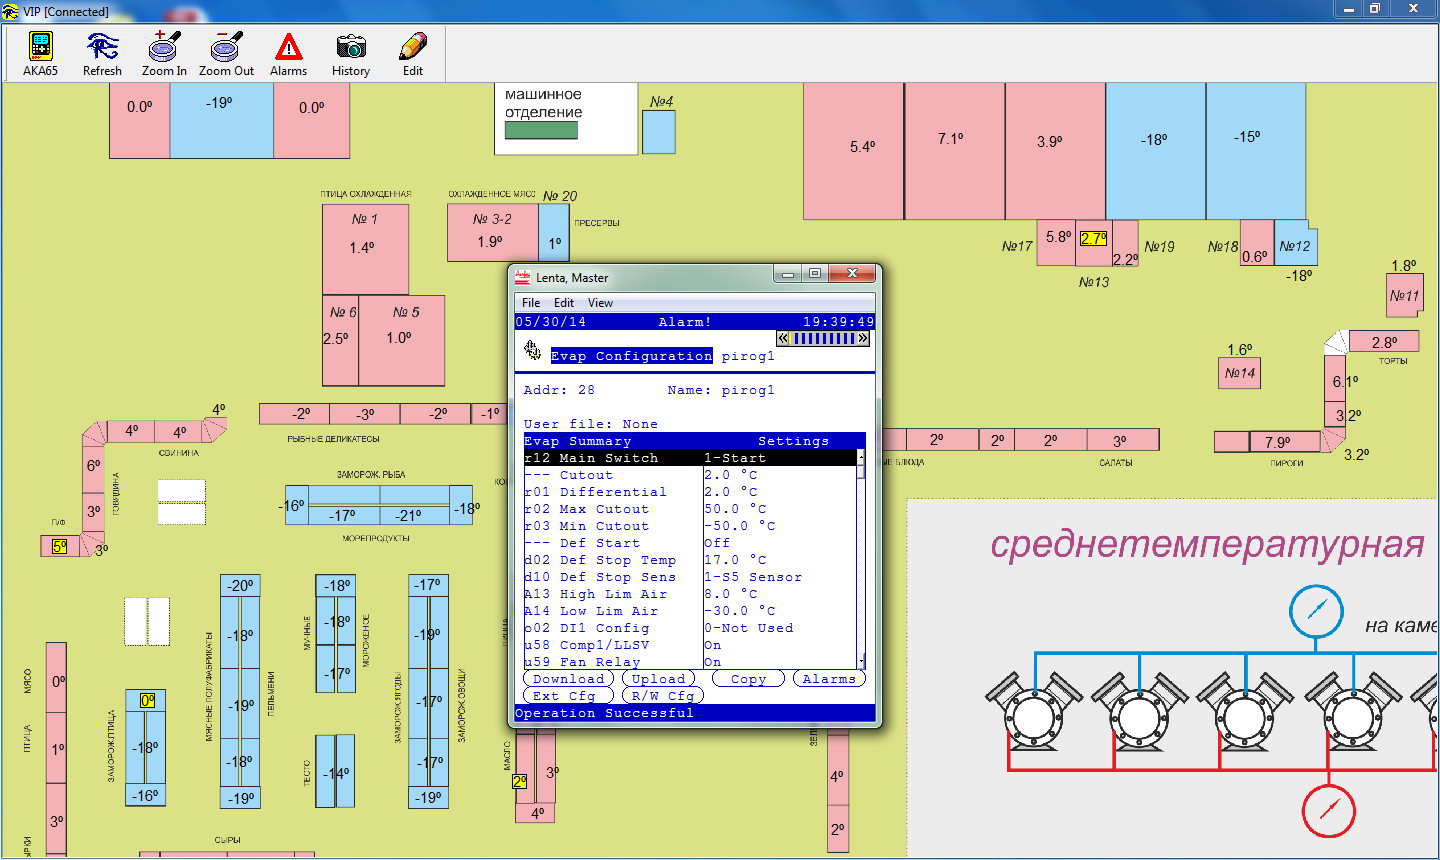Select the d02 Def Stop Temp row
Image resolution: width=1440 pixels, height=860 pixels.
(x=690, y=560)
